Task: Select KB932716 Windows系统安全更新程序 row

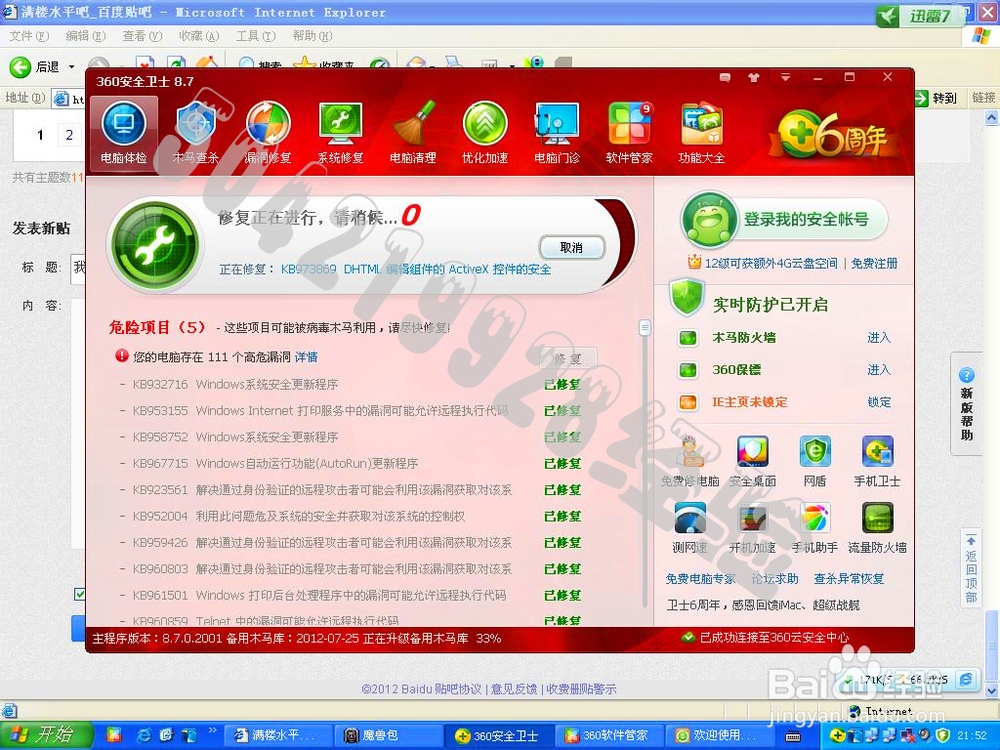Action: tap(350, 385)
